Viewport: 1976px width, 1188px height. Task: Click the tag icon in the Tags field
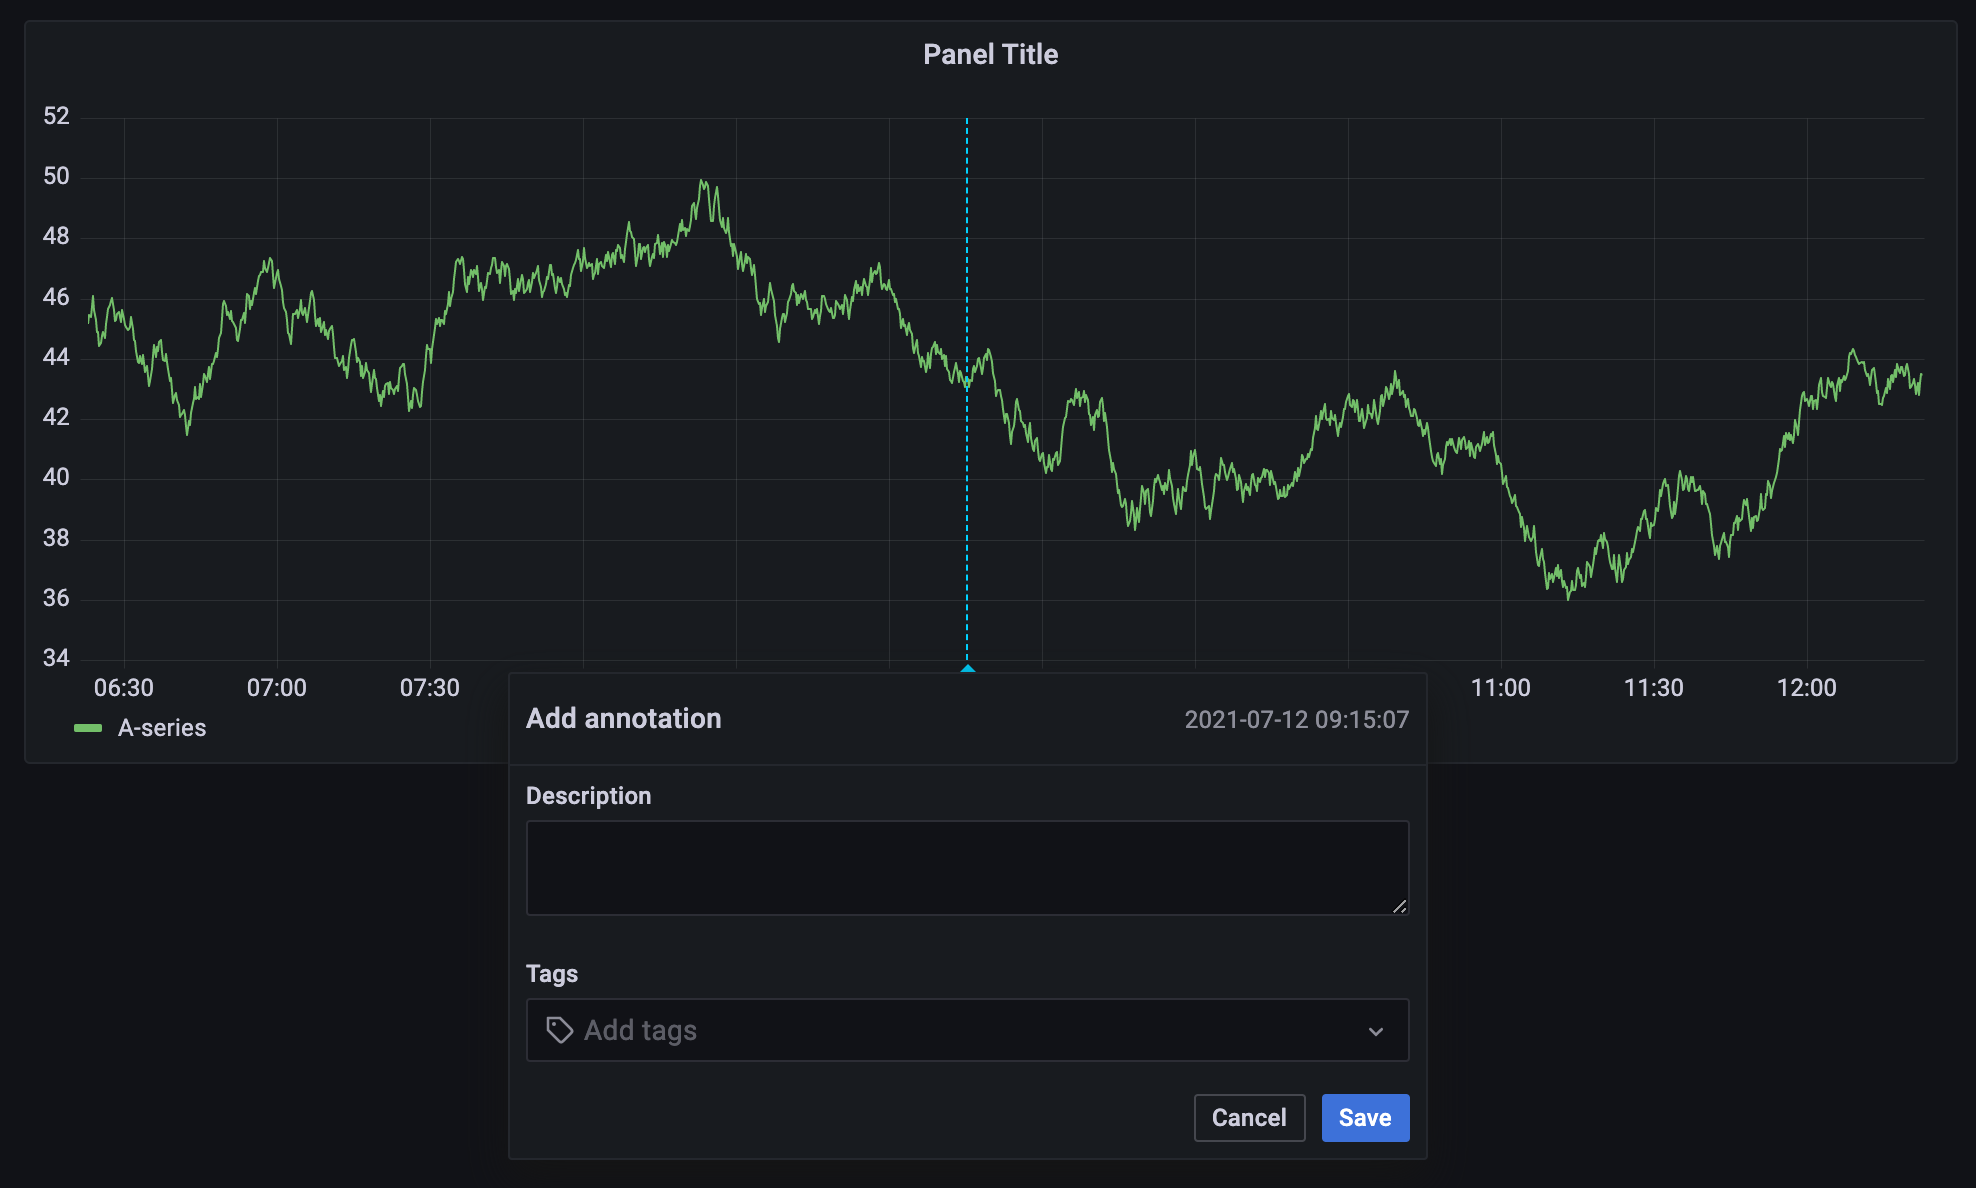coord(559,1030)
